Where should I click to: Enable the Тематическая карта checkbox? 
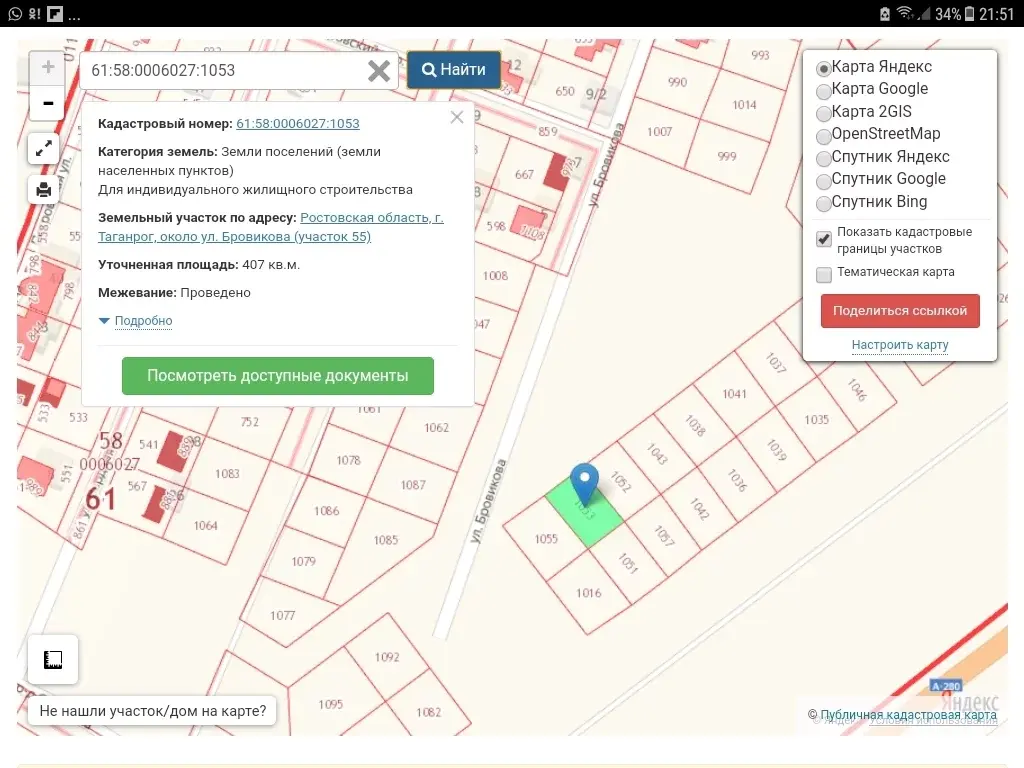(823, 273)
